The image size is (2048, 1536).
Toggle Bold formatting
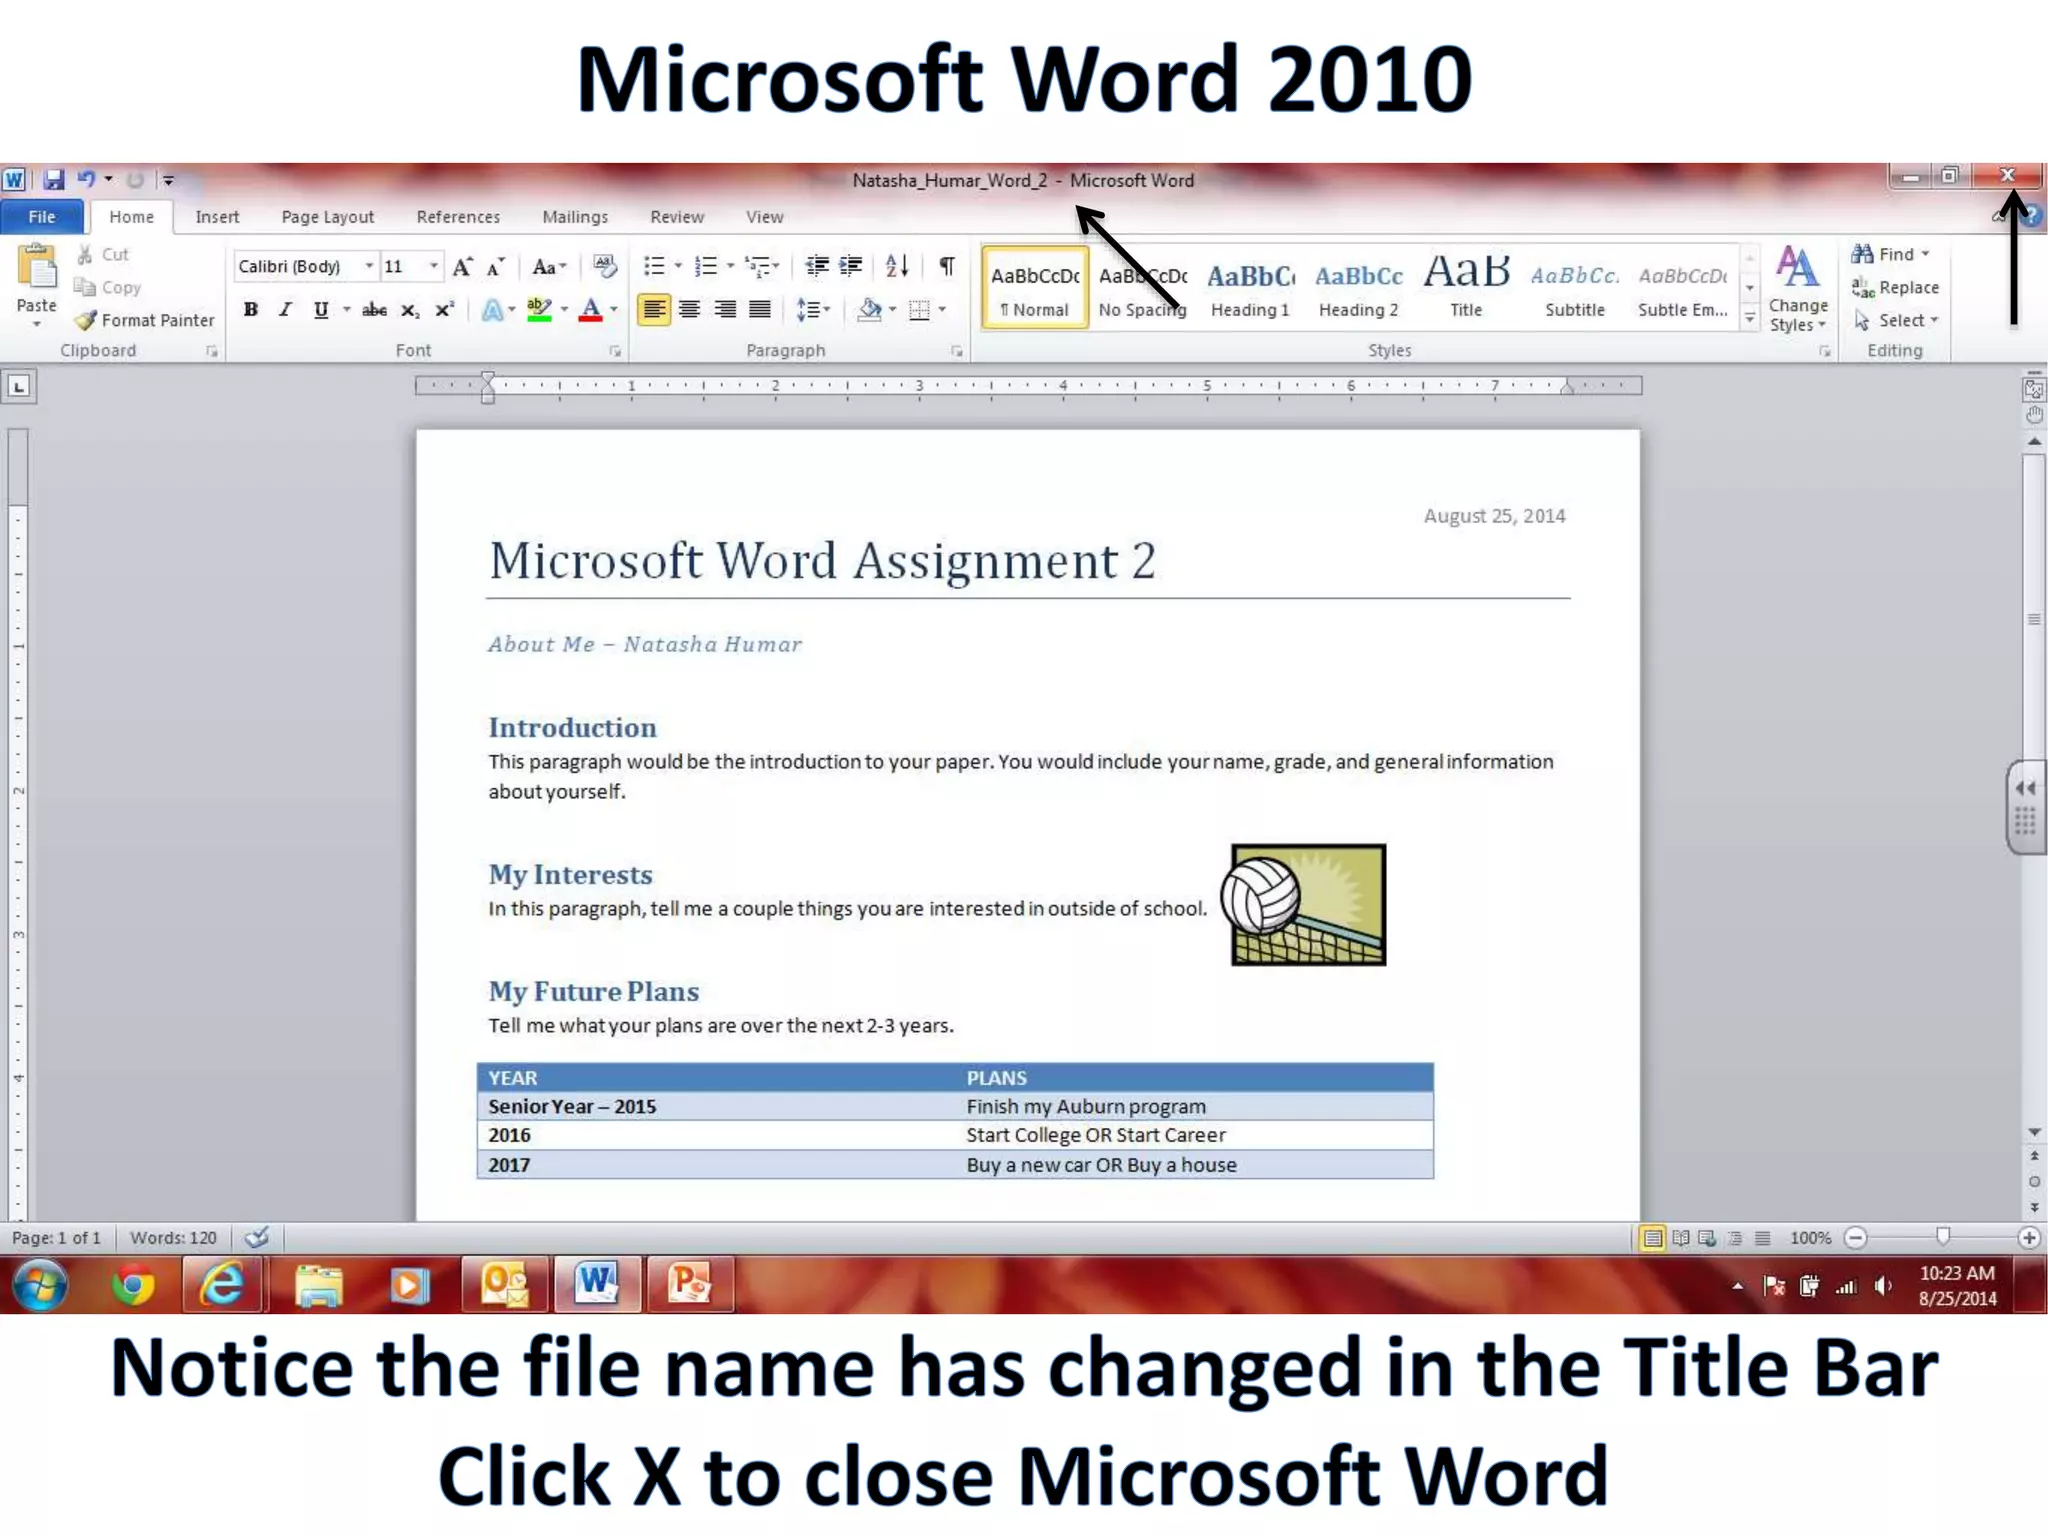click(251, 310)
